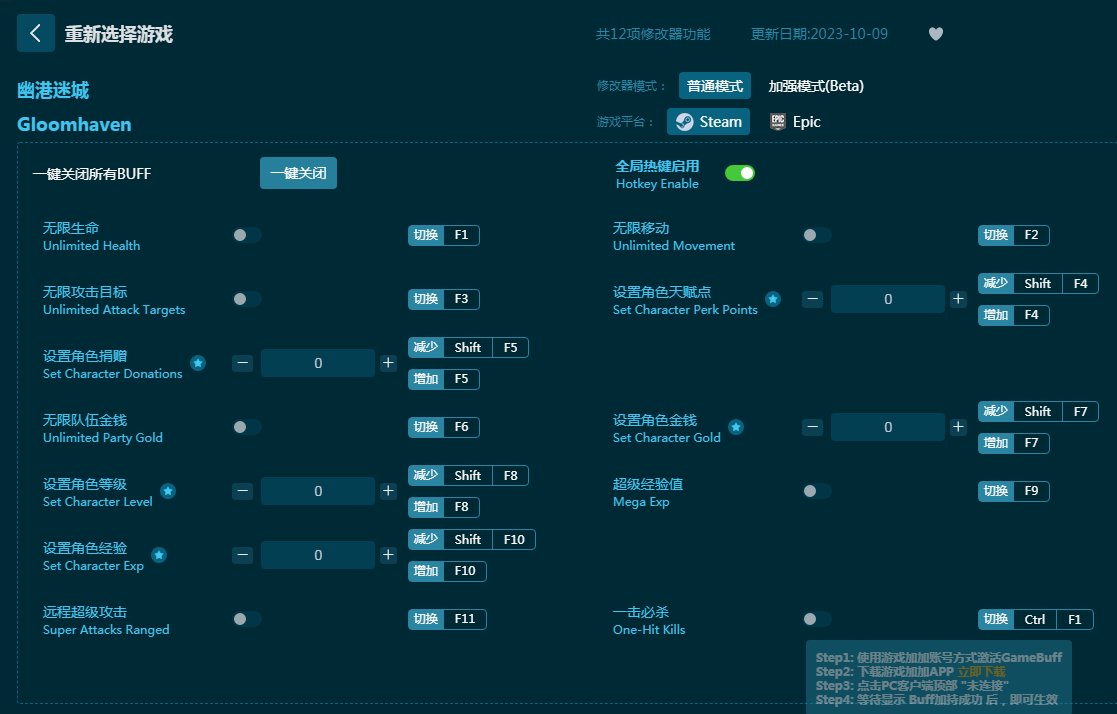Increase Set Character Perk Points value
Viewport: 1117px width, 714px height.
[x=958, y=299]
